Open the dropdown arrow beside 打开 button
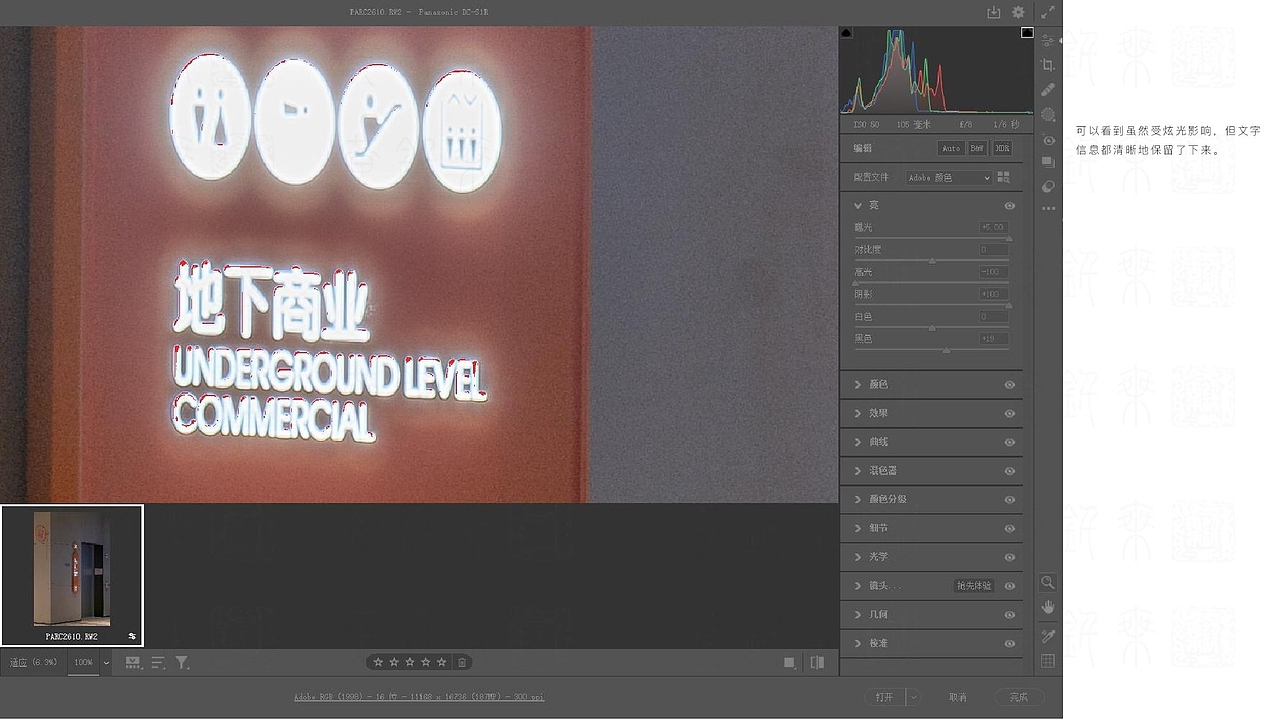The width and height of the screenshot is (1280, 720). [x=914, y=697]
